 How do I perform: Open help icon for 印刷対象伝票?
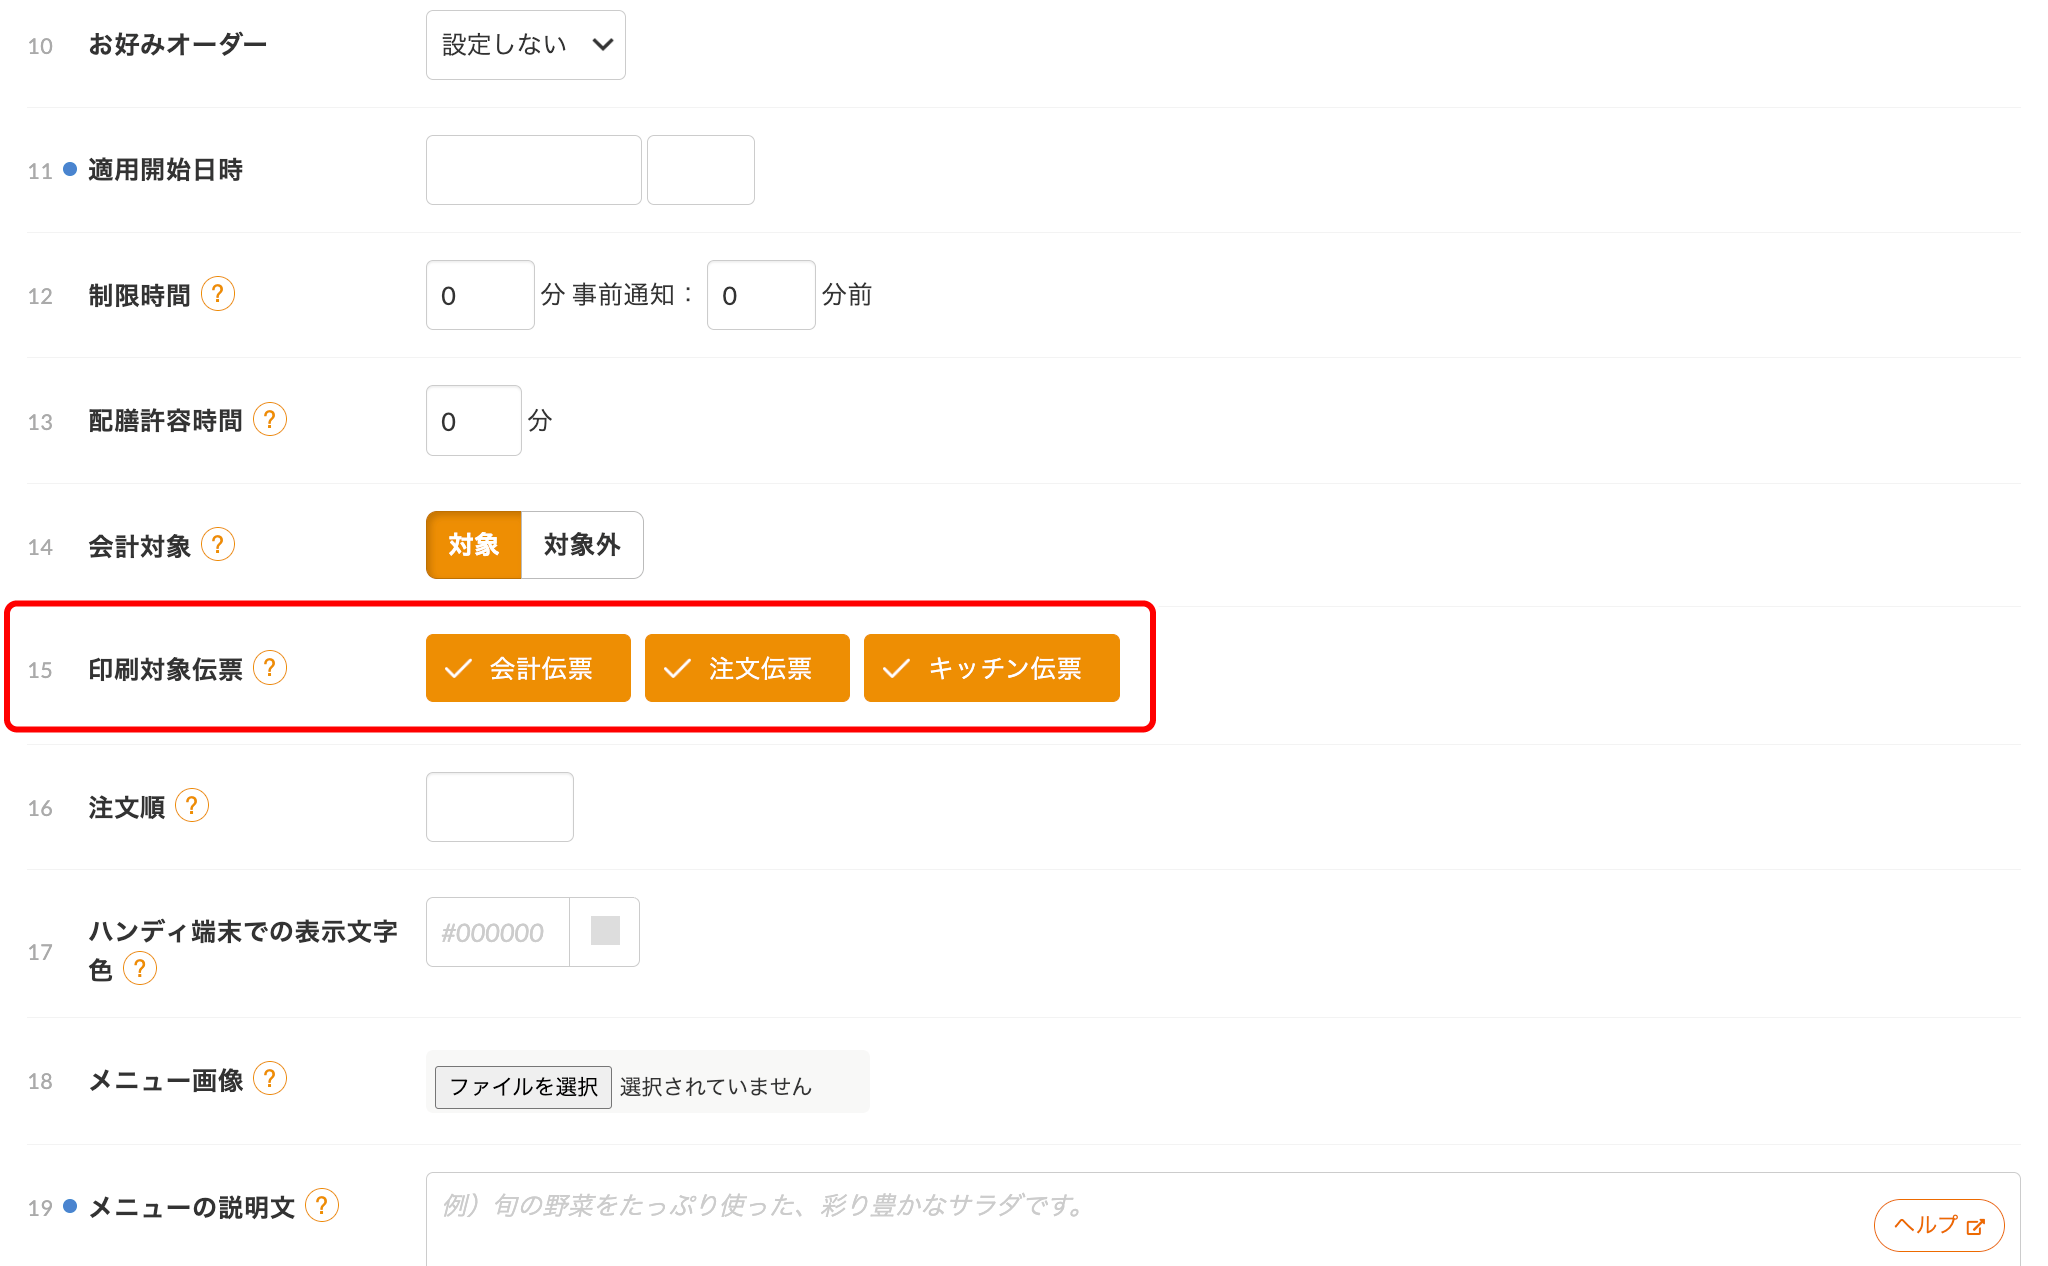[x=270, y=668]
